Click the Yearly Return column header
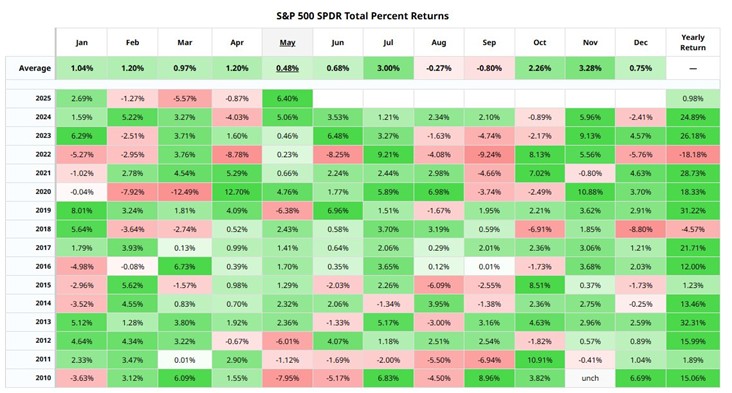Image resolution: width=732 pixels, height=393 pixels. coord(693,42)
